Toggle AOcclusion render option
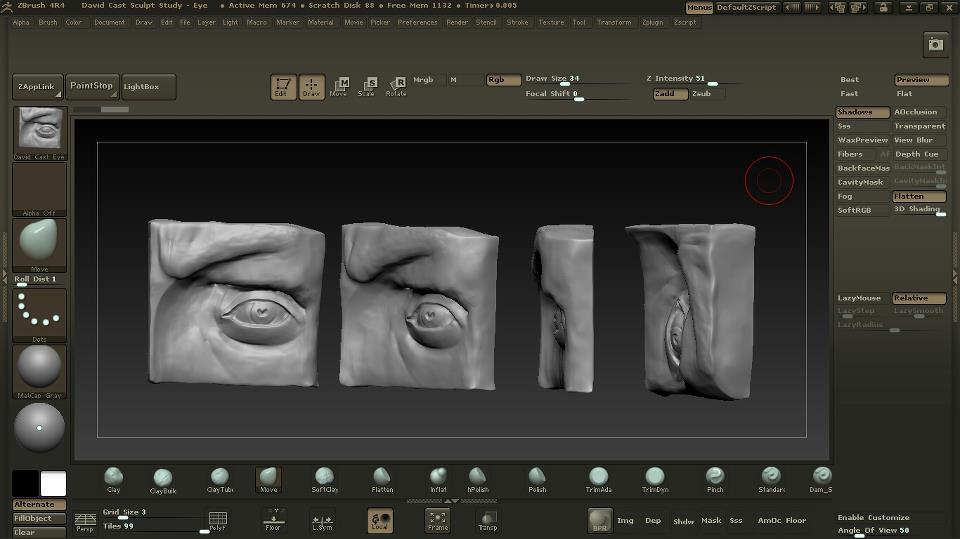The width and height of the screenshot is (960, 539). point(919,112)
